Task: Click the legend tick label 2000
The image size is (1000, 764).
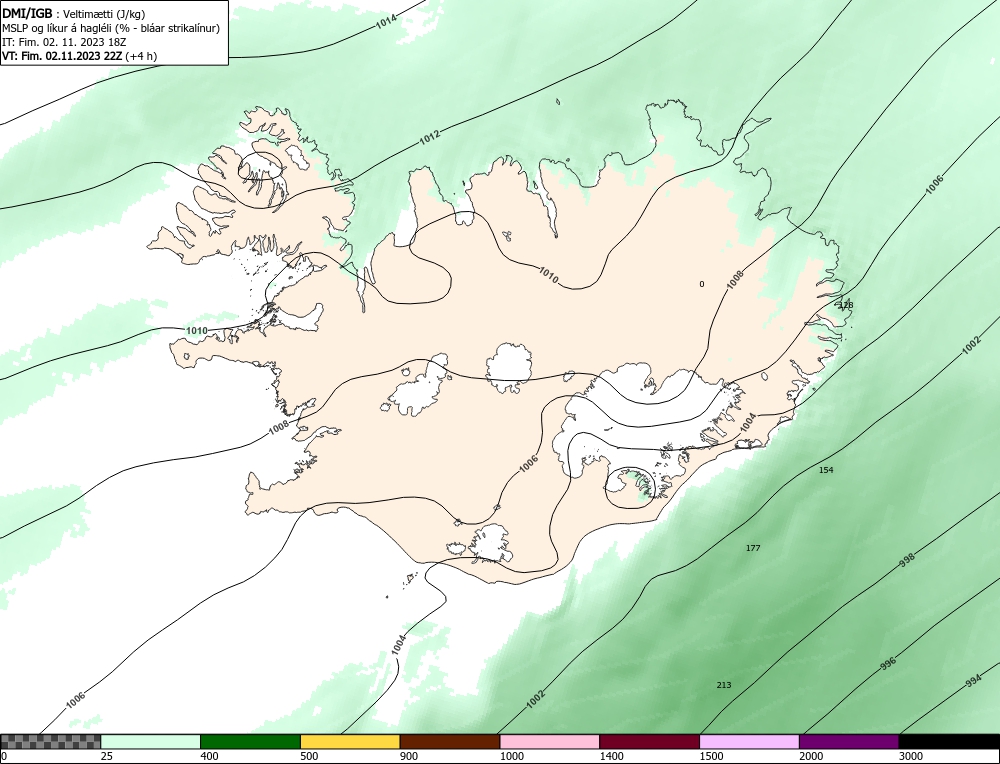Action: click(x=811, y=756)
